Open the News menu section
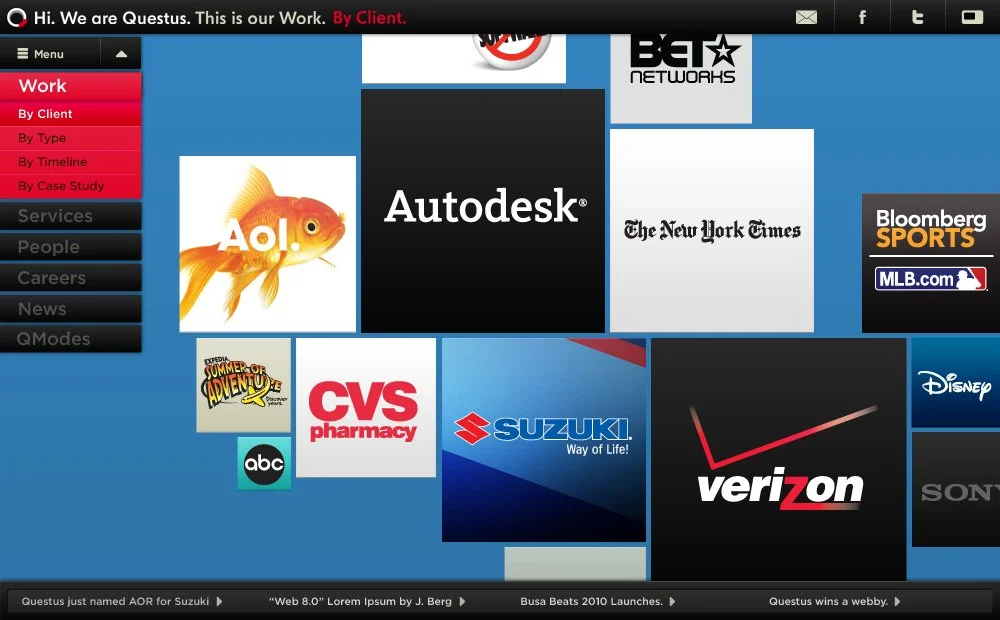Viewport: 1000px width, 620px height. (x=70, y=309)
